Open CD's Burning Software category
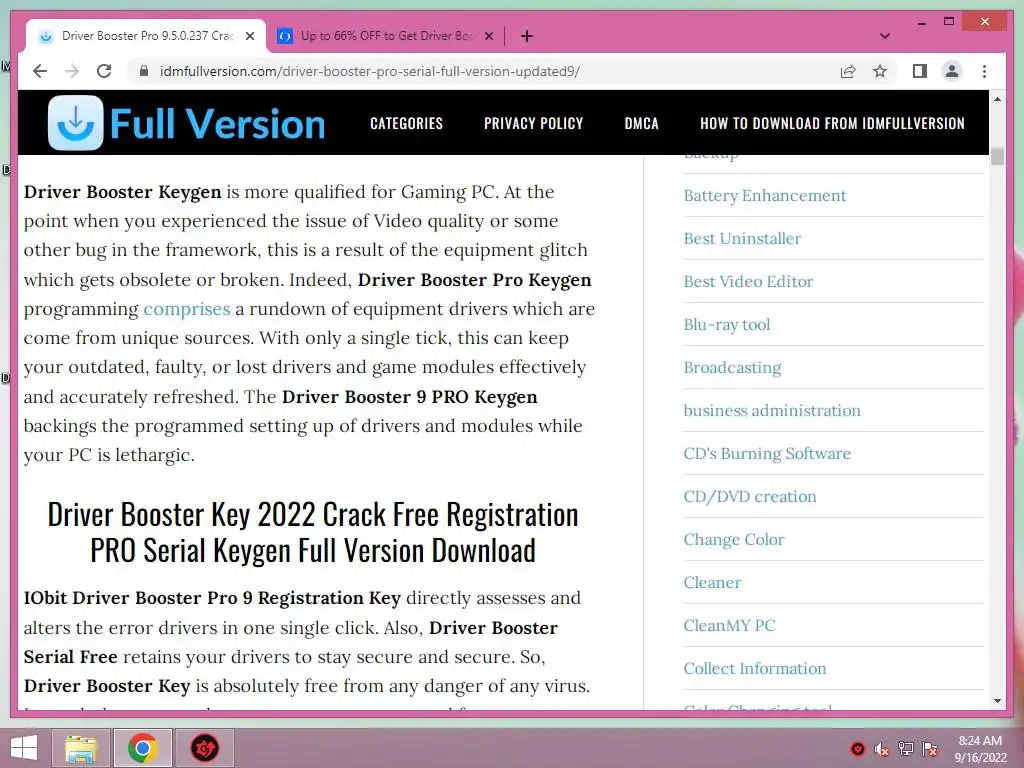The height and width of the screenshot is (768, 1024). [x=767, y=453]
